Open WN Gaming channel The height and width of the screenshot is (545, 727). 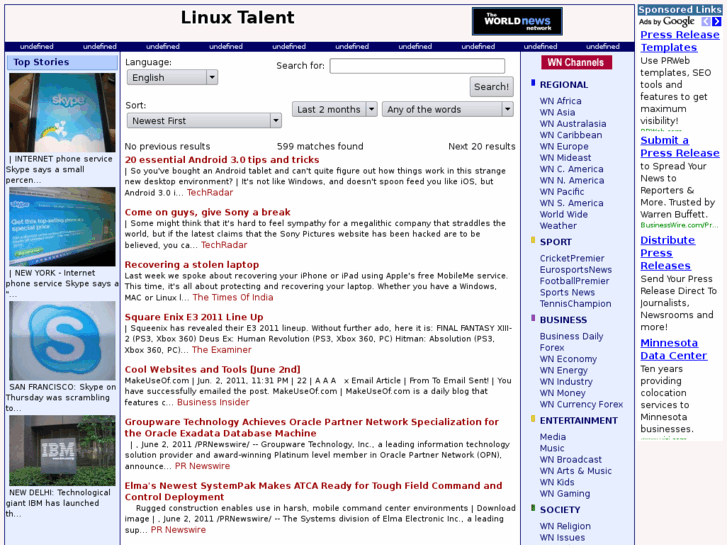(x=565, y=494)
